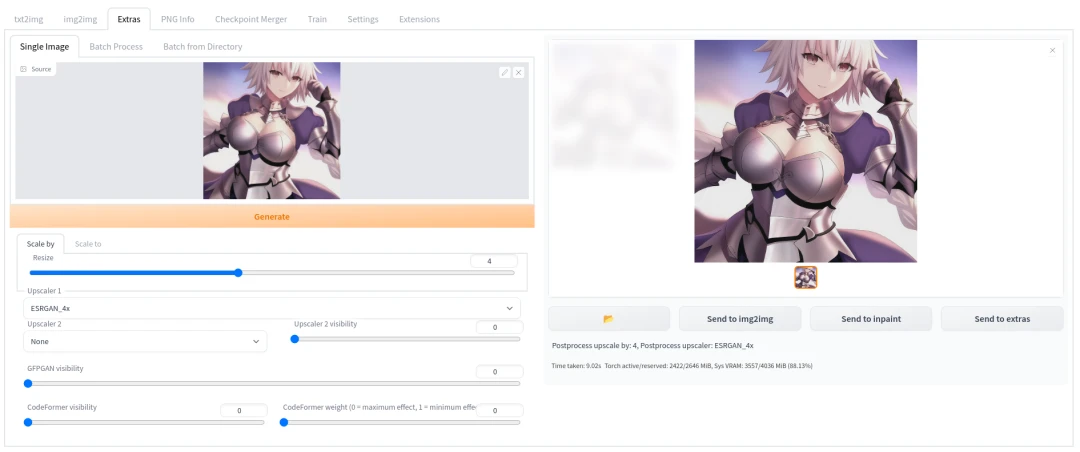
Task: Close the output gallery preview with X
Action: pyautogui.click(x=1052, y=50)
